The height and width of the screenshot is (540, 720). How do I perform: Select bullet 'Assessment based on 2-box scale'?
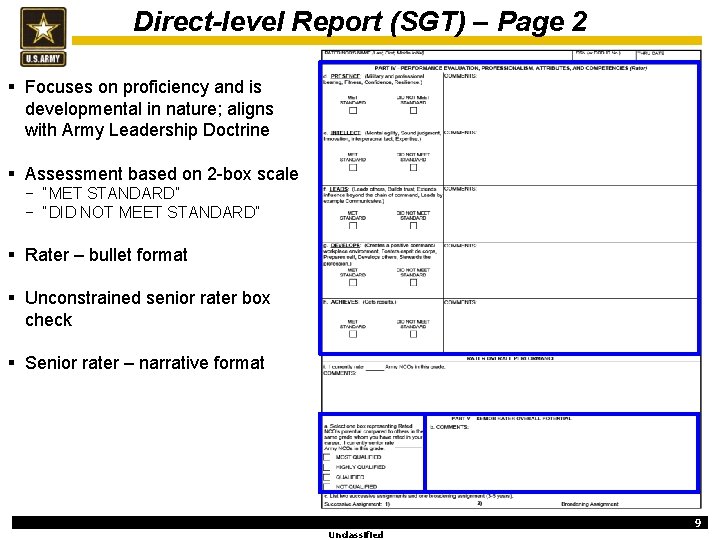[x=162, y=174]
